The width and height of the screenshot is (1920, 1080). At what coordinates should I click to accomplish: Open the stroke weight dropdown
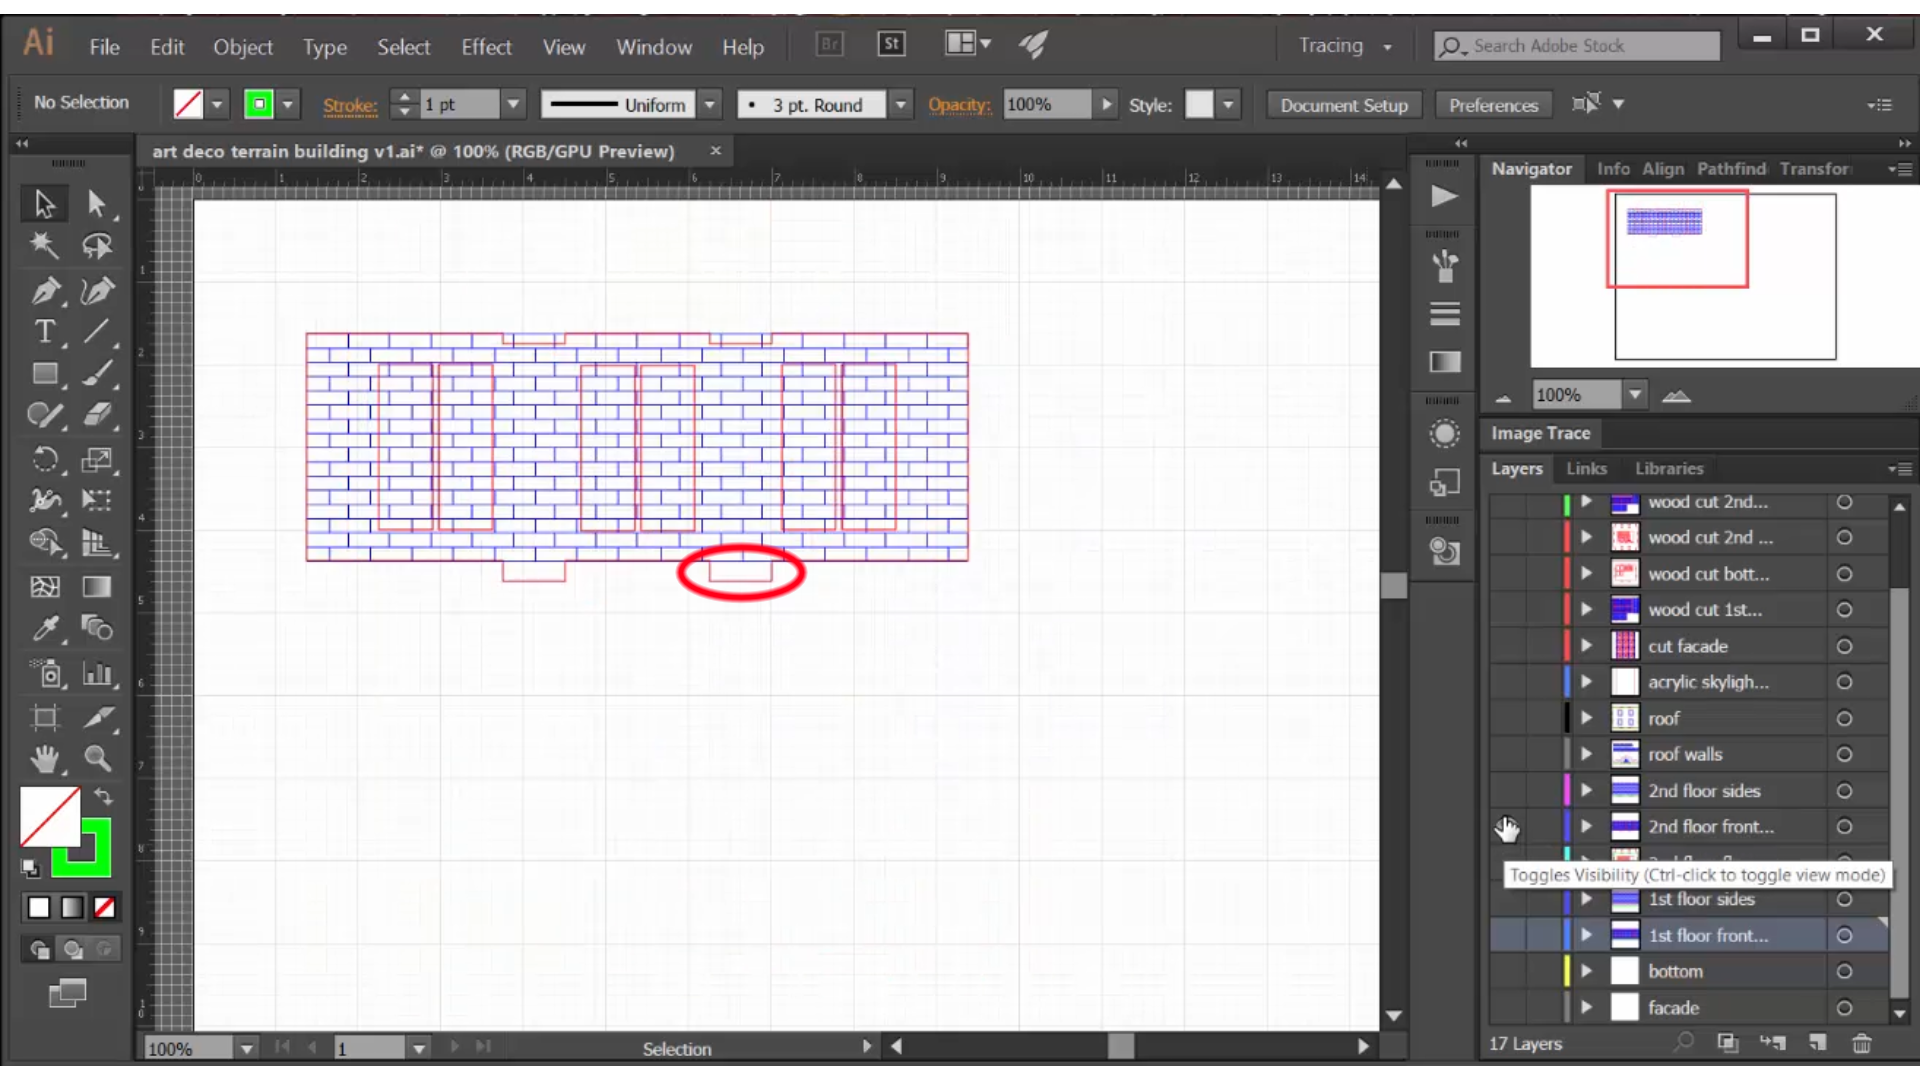513,104
